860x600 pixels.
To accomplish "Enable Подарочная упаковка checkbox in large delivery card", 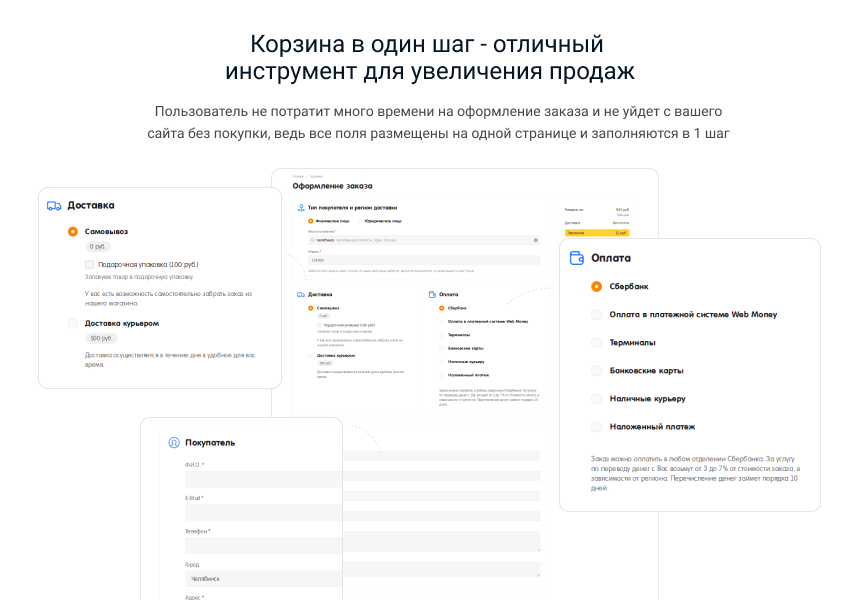I will (89, 264).
